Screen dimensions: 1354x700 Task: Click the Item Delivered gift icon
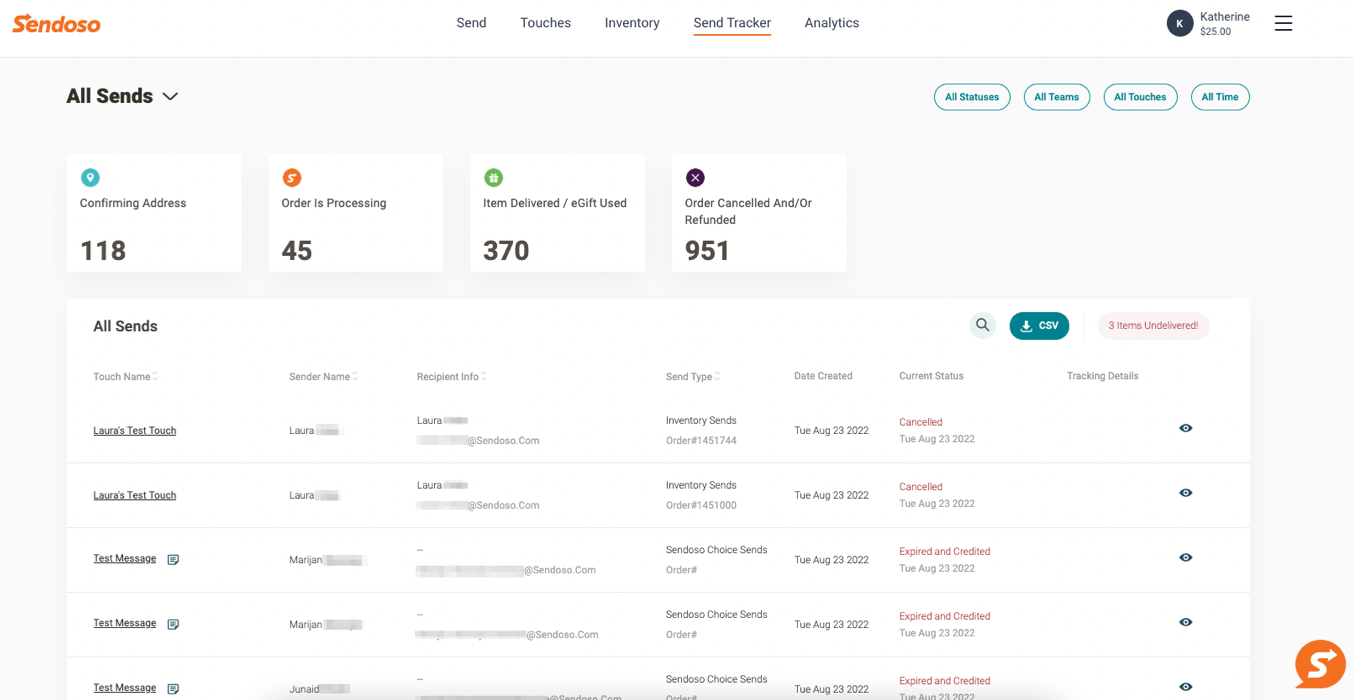[x=493, y=178]
